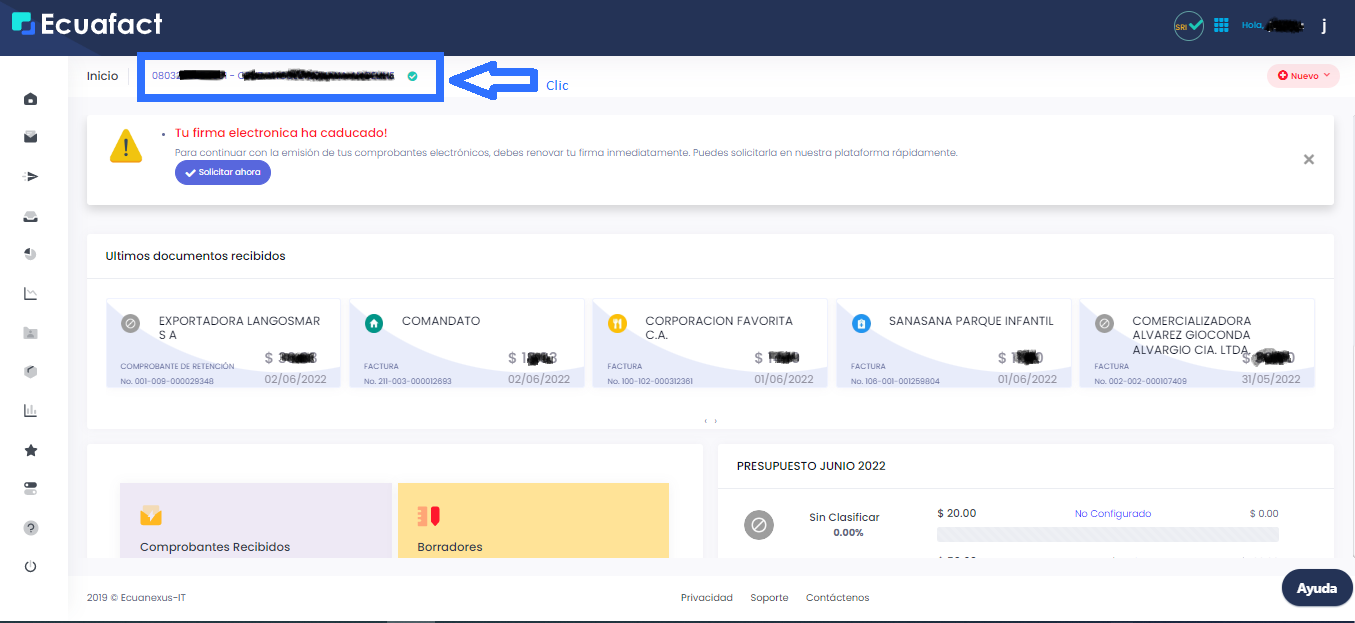Open the blue app grid icon in top bar
This screenshot has height=623, width=1355.
coord(1221,24)
